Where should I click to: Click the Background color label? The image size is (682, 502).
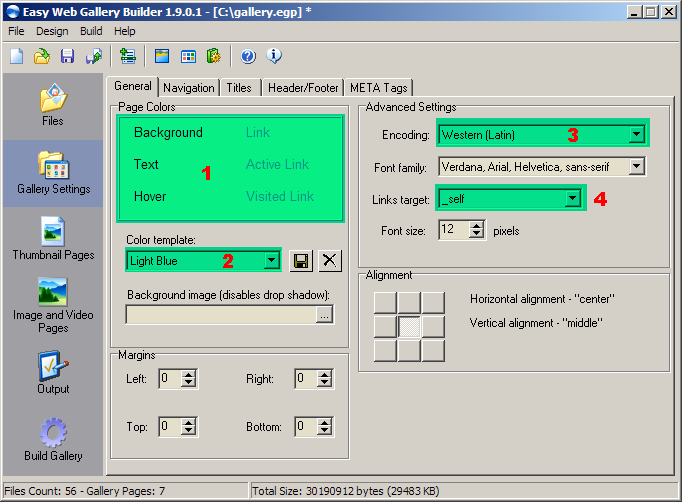168,132
